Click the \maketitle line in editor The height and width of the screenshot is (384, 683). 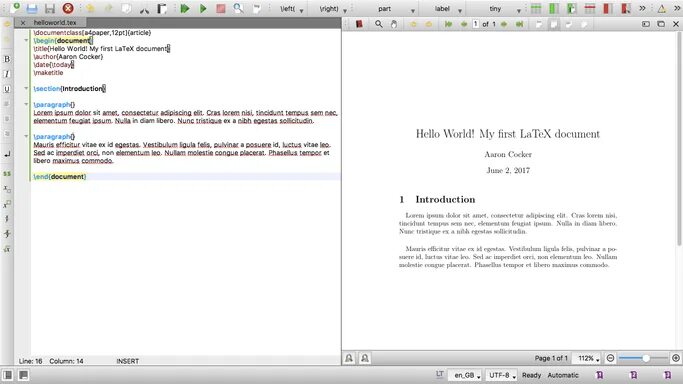click(x=48, y=73)
